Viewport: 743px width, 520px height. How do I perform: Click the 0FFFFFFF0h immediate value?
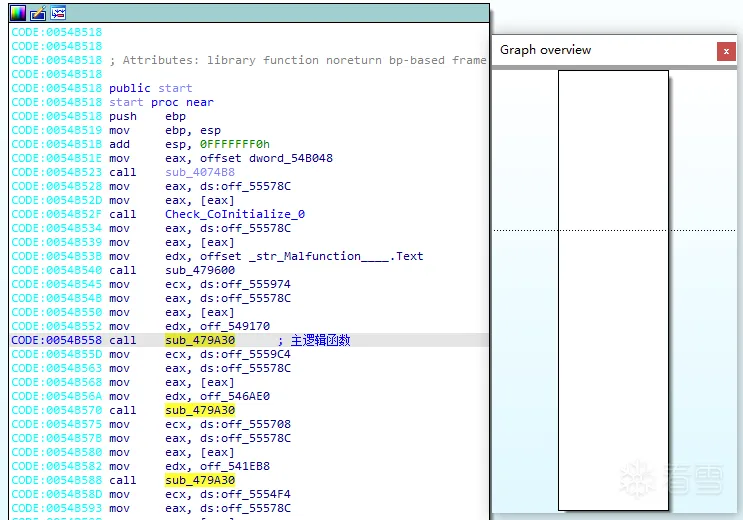235,144
